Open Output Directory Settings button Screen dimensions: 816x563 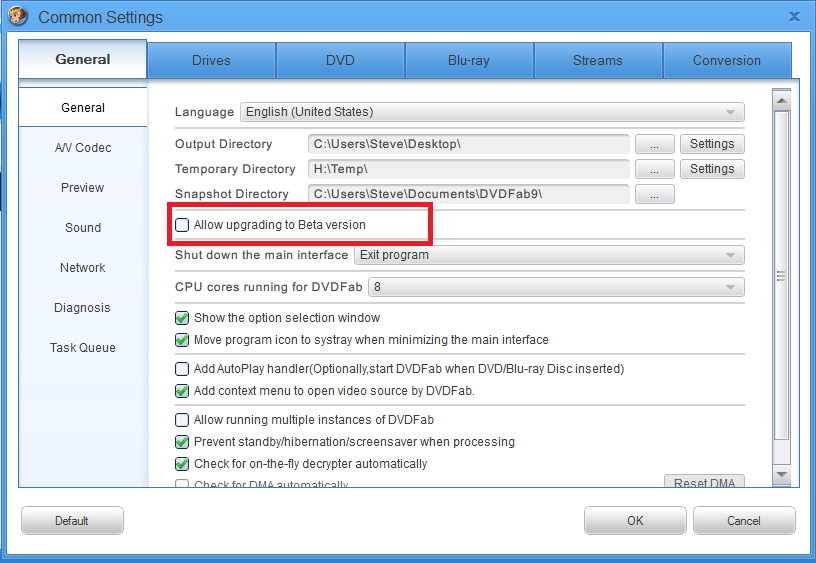pyautogui.click(x=712, y=144)
